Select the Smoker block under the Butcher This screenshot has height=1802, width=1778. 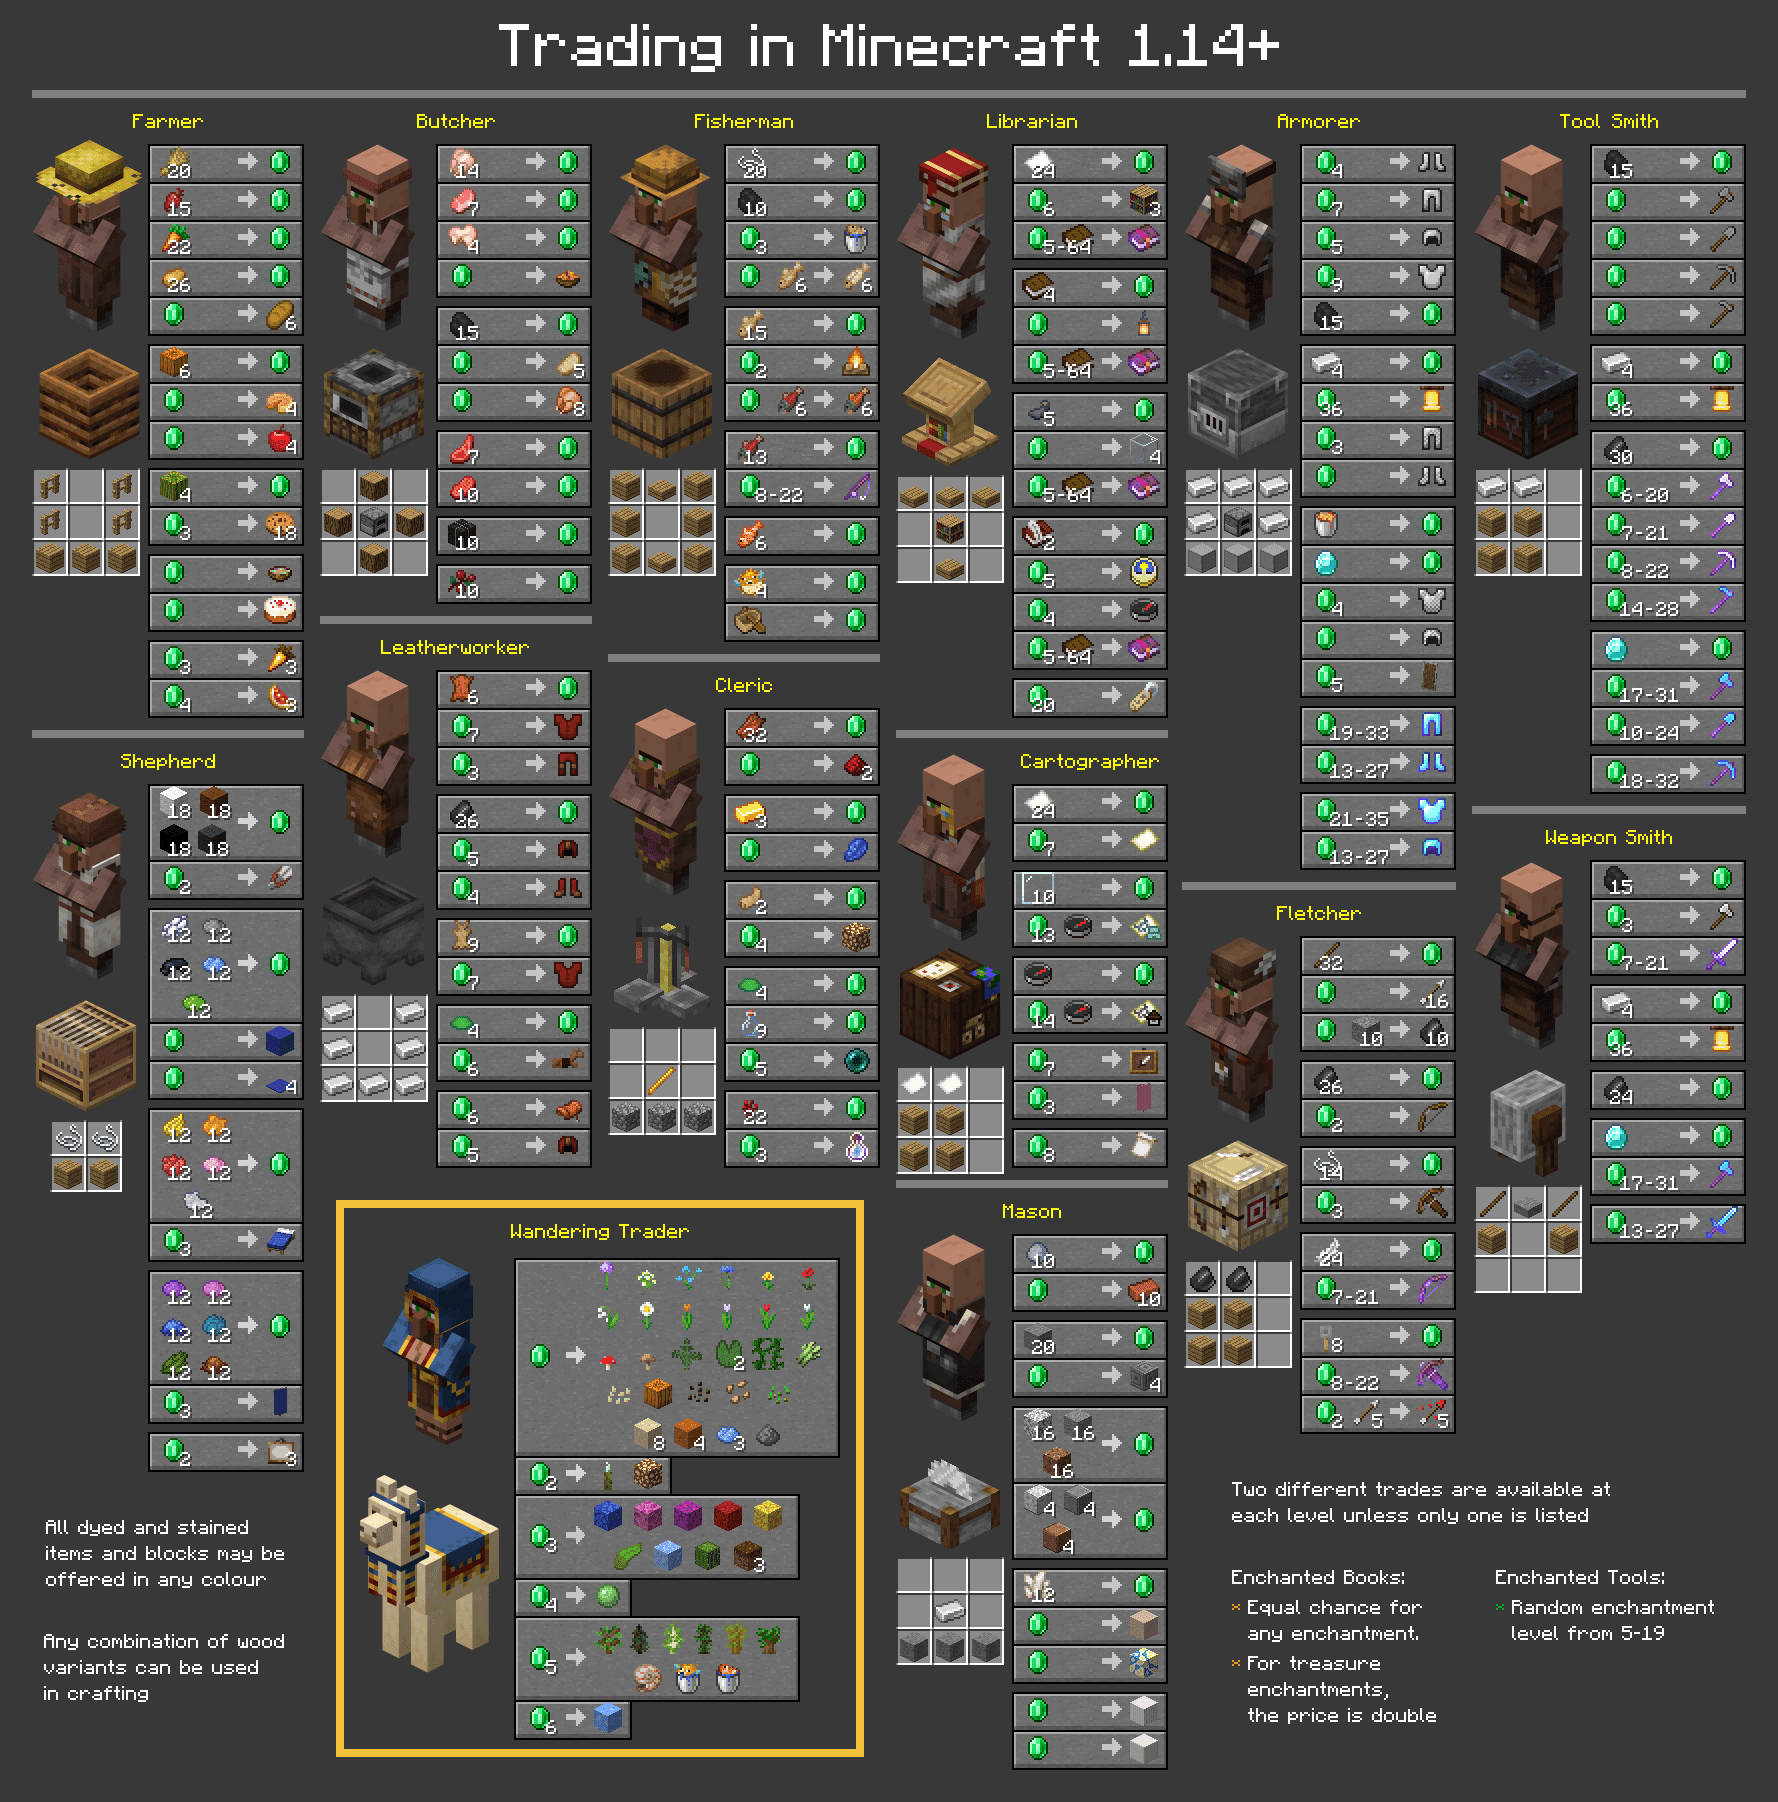click(x=375, y=403)
